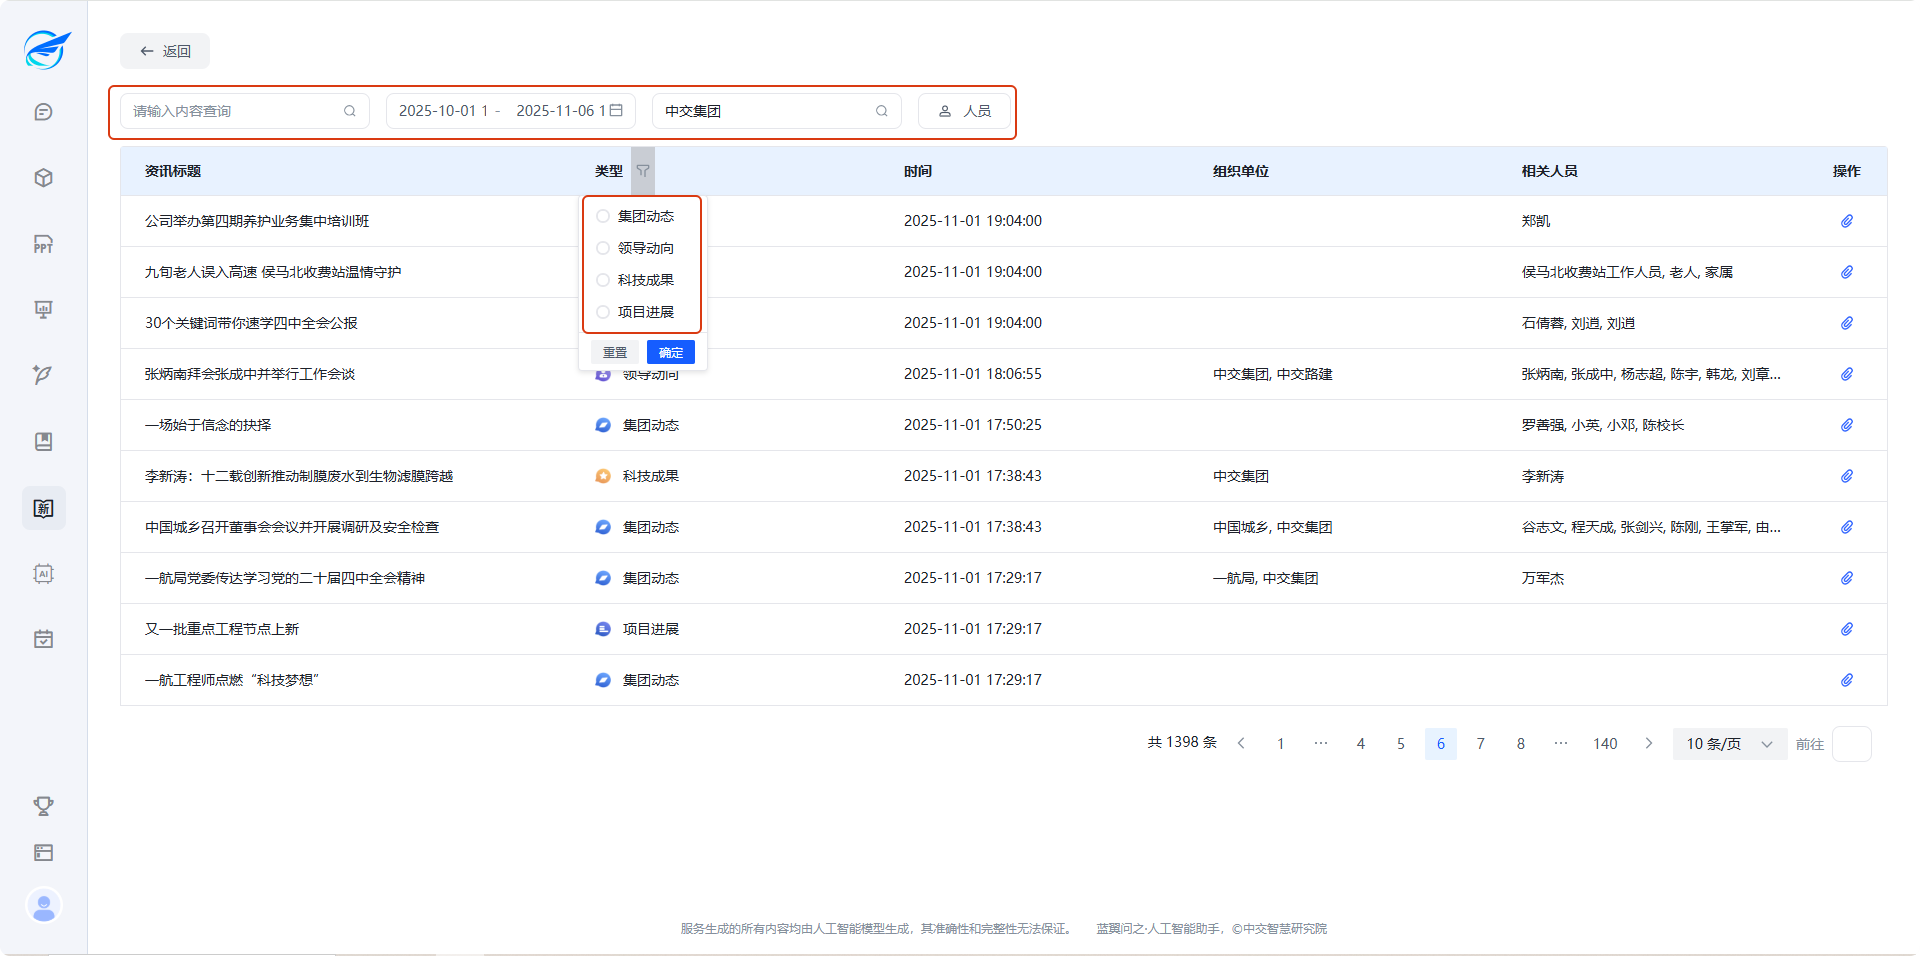Select the 项目进展 filter radio option
This screenshot has height=956, width=1920.
[603, 312]
